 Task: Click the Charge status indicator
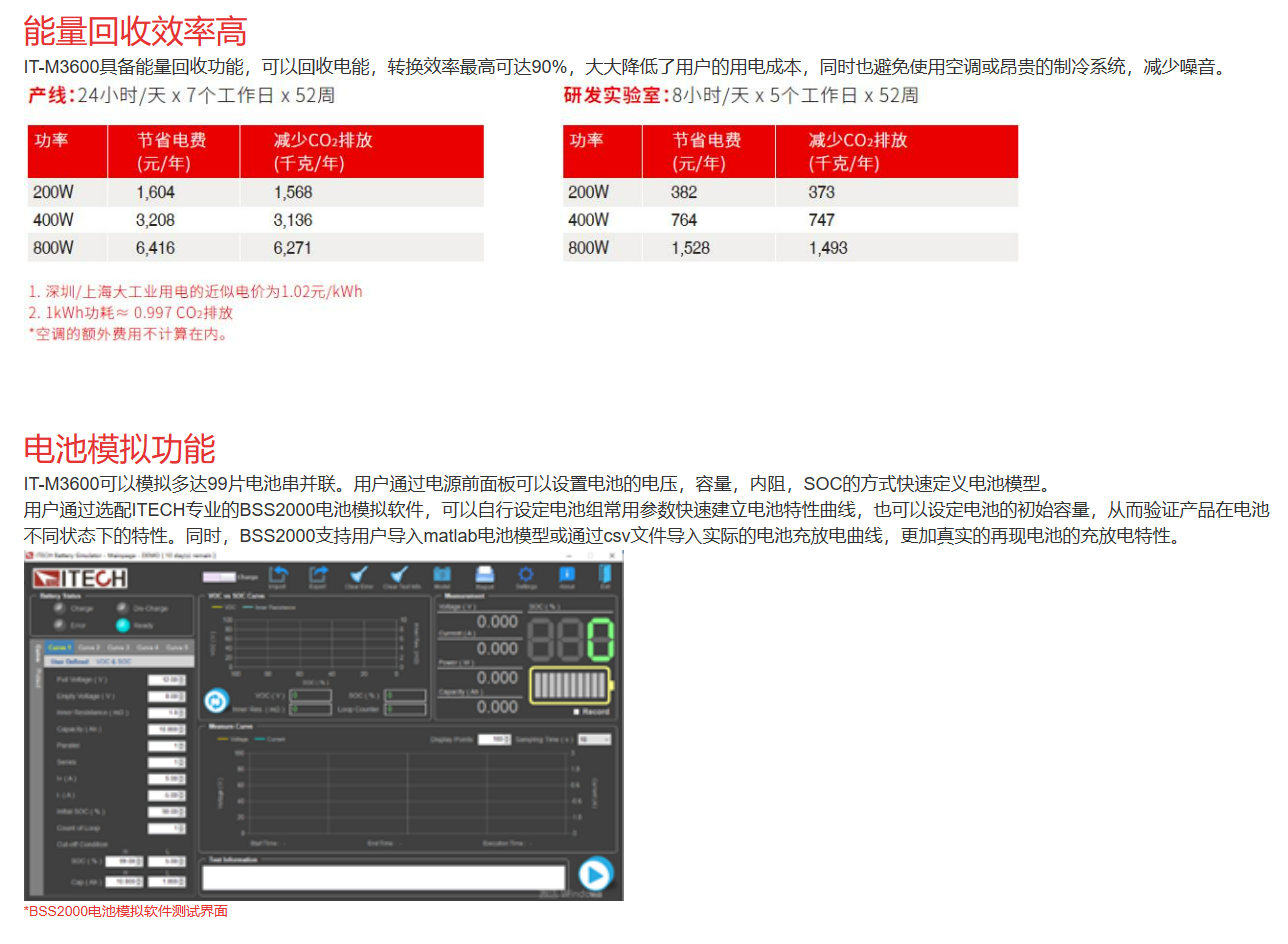click(x=59, y=608)
